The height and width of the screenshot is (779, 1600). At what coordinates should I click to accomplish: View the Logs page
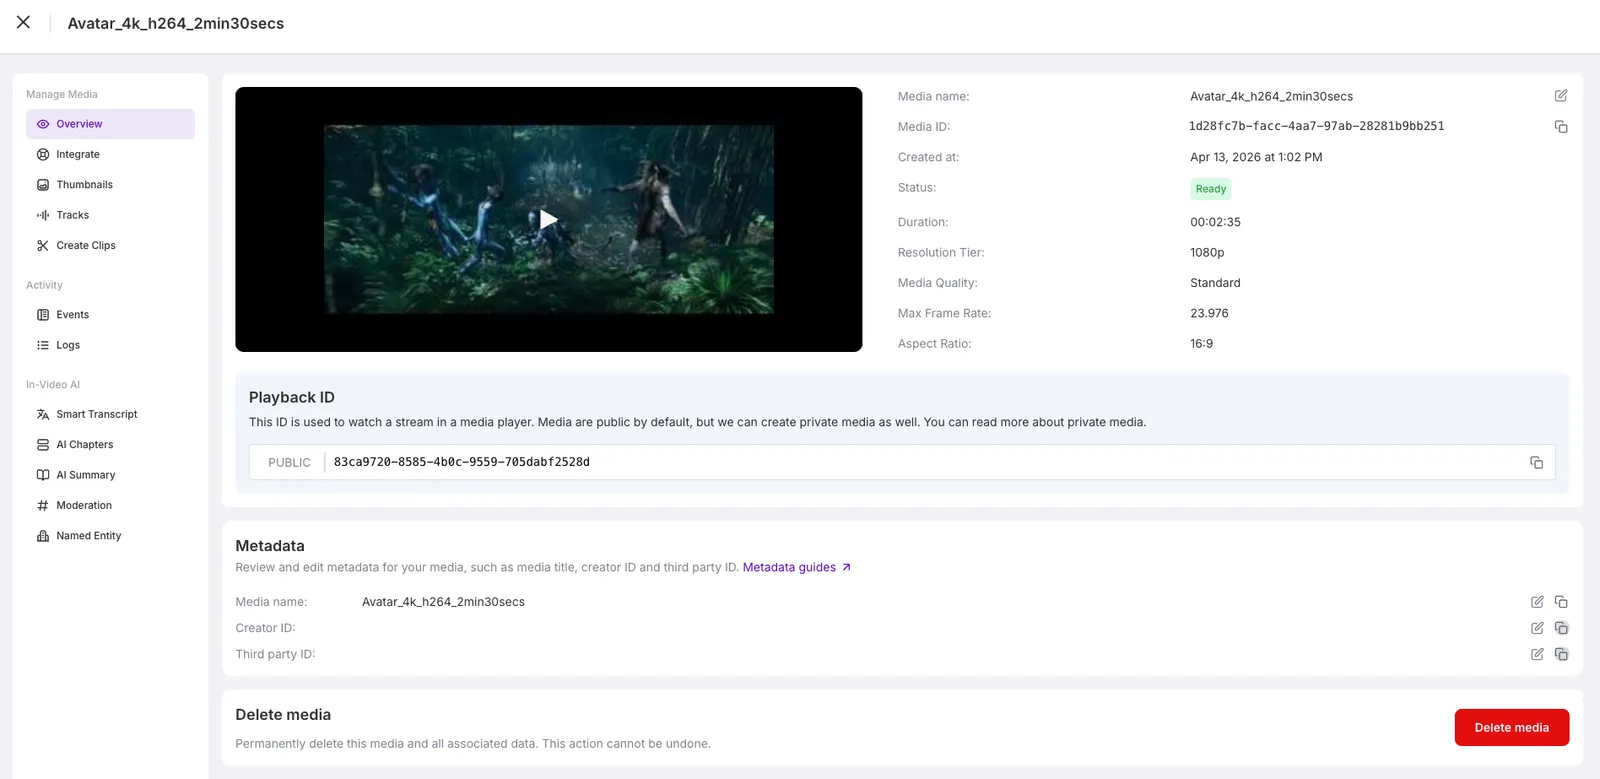point(110,345)
